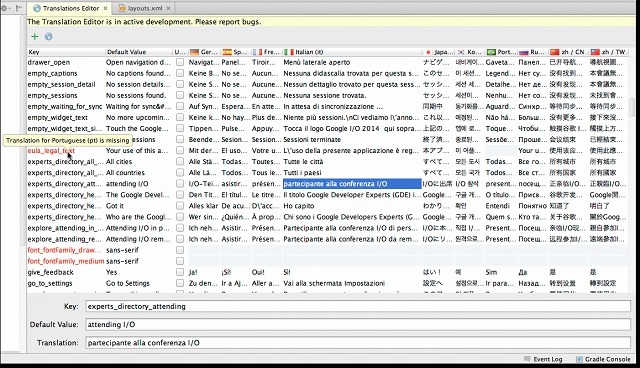Click the Default Value column header
The image size is (640, 368).
139,52
